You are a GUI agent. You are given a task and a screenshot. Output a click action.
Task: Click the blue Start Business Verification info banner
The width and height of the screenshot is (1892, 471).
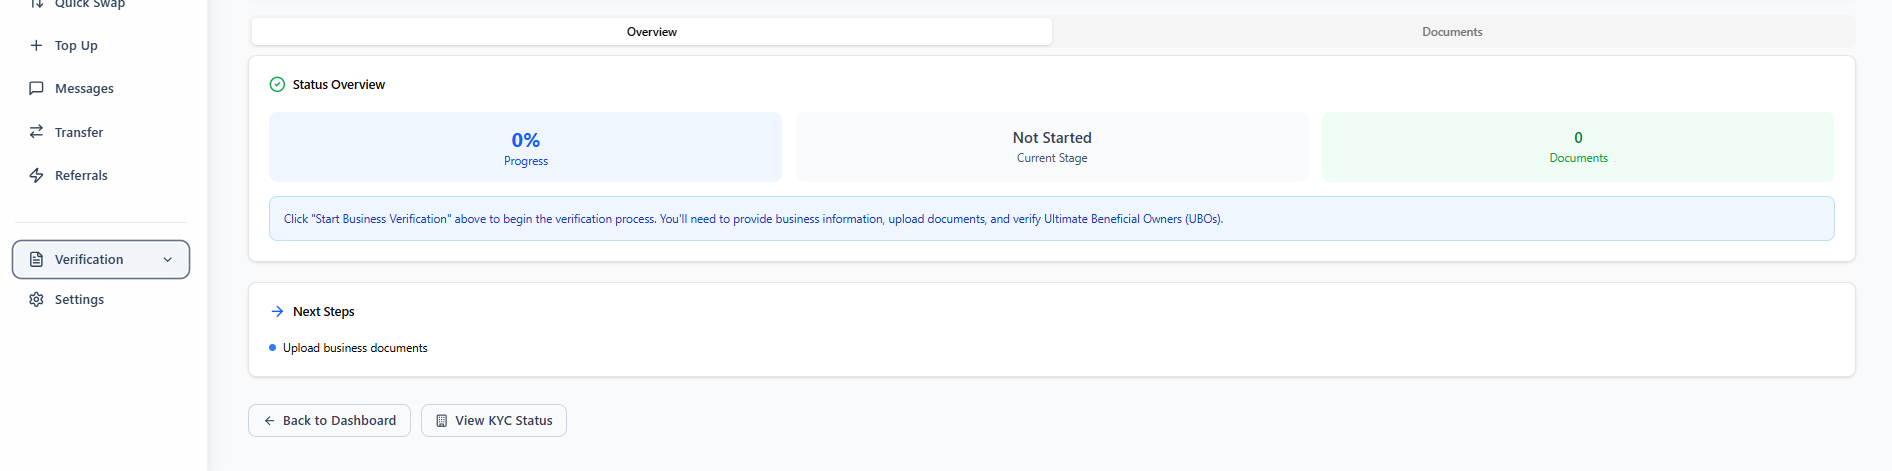point(1051,219)
